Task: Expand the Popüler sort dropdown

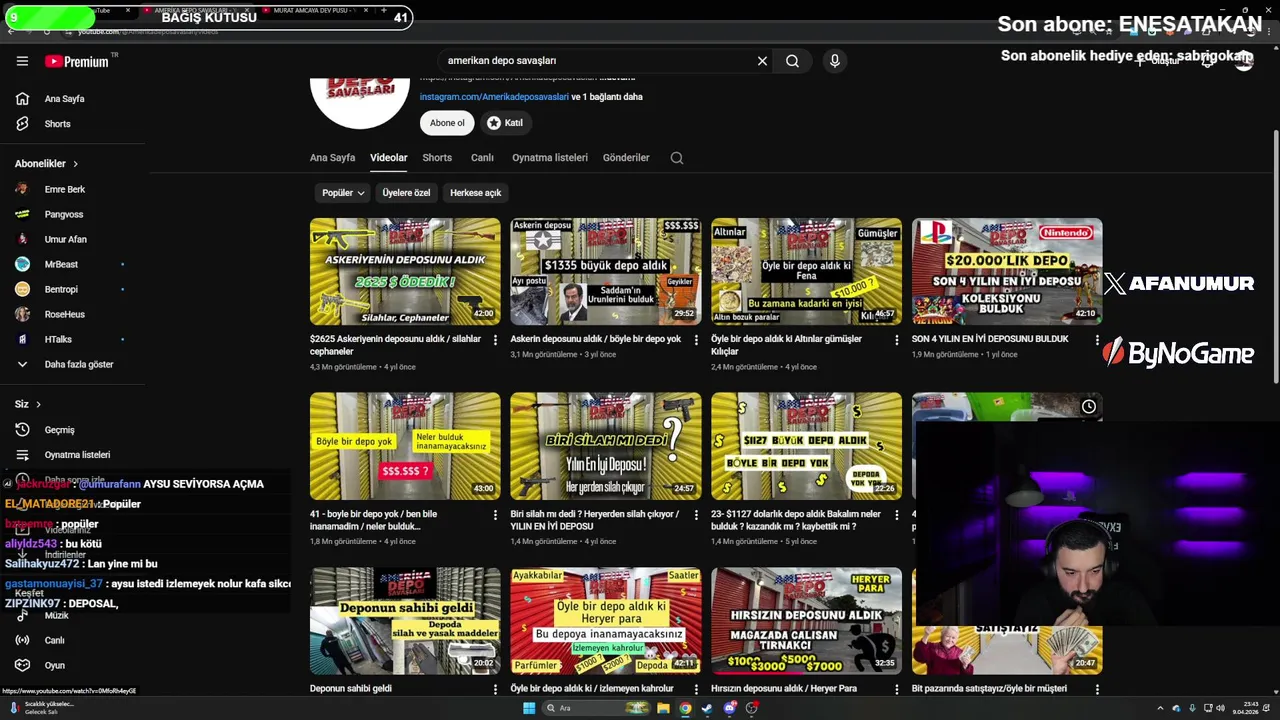Action: (x=343, y=193)
